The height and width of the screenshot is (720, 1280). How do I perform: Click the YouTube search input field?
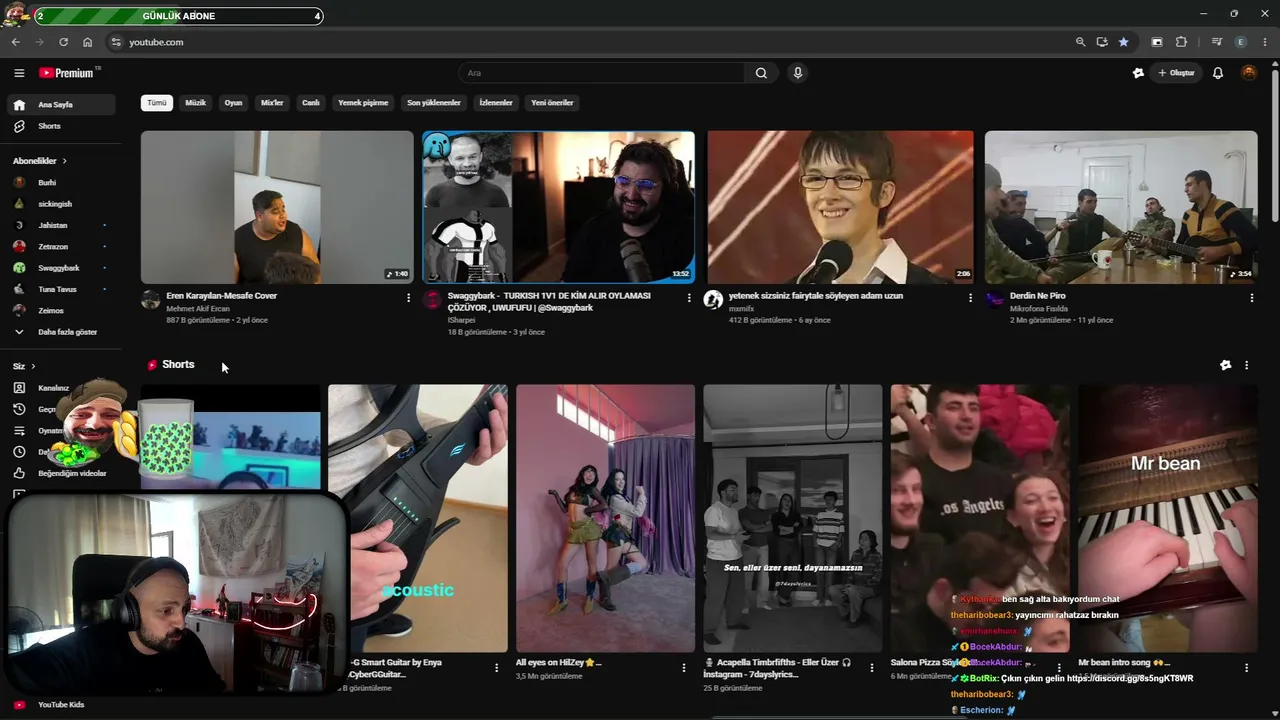pos(601,73)
